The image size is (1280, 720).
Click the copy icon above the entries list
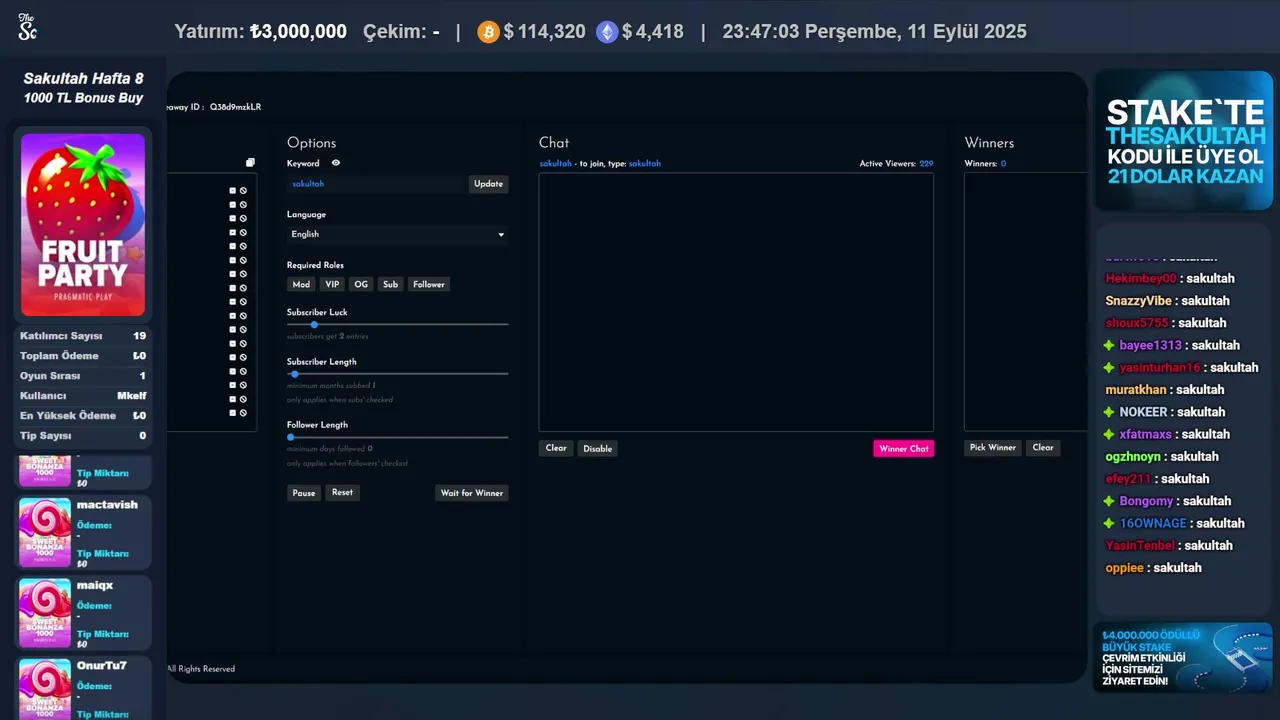tap(250, 163)
